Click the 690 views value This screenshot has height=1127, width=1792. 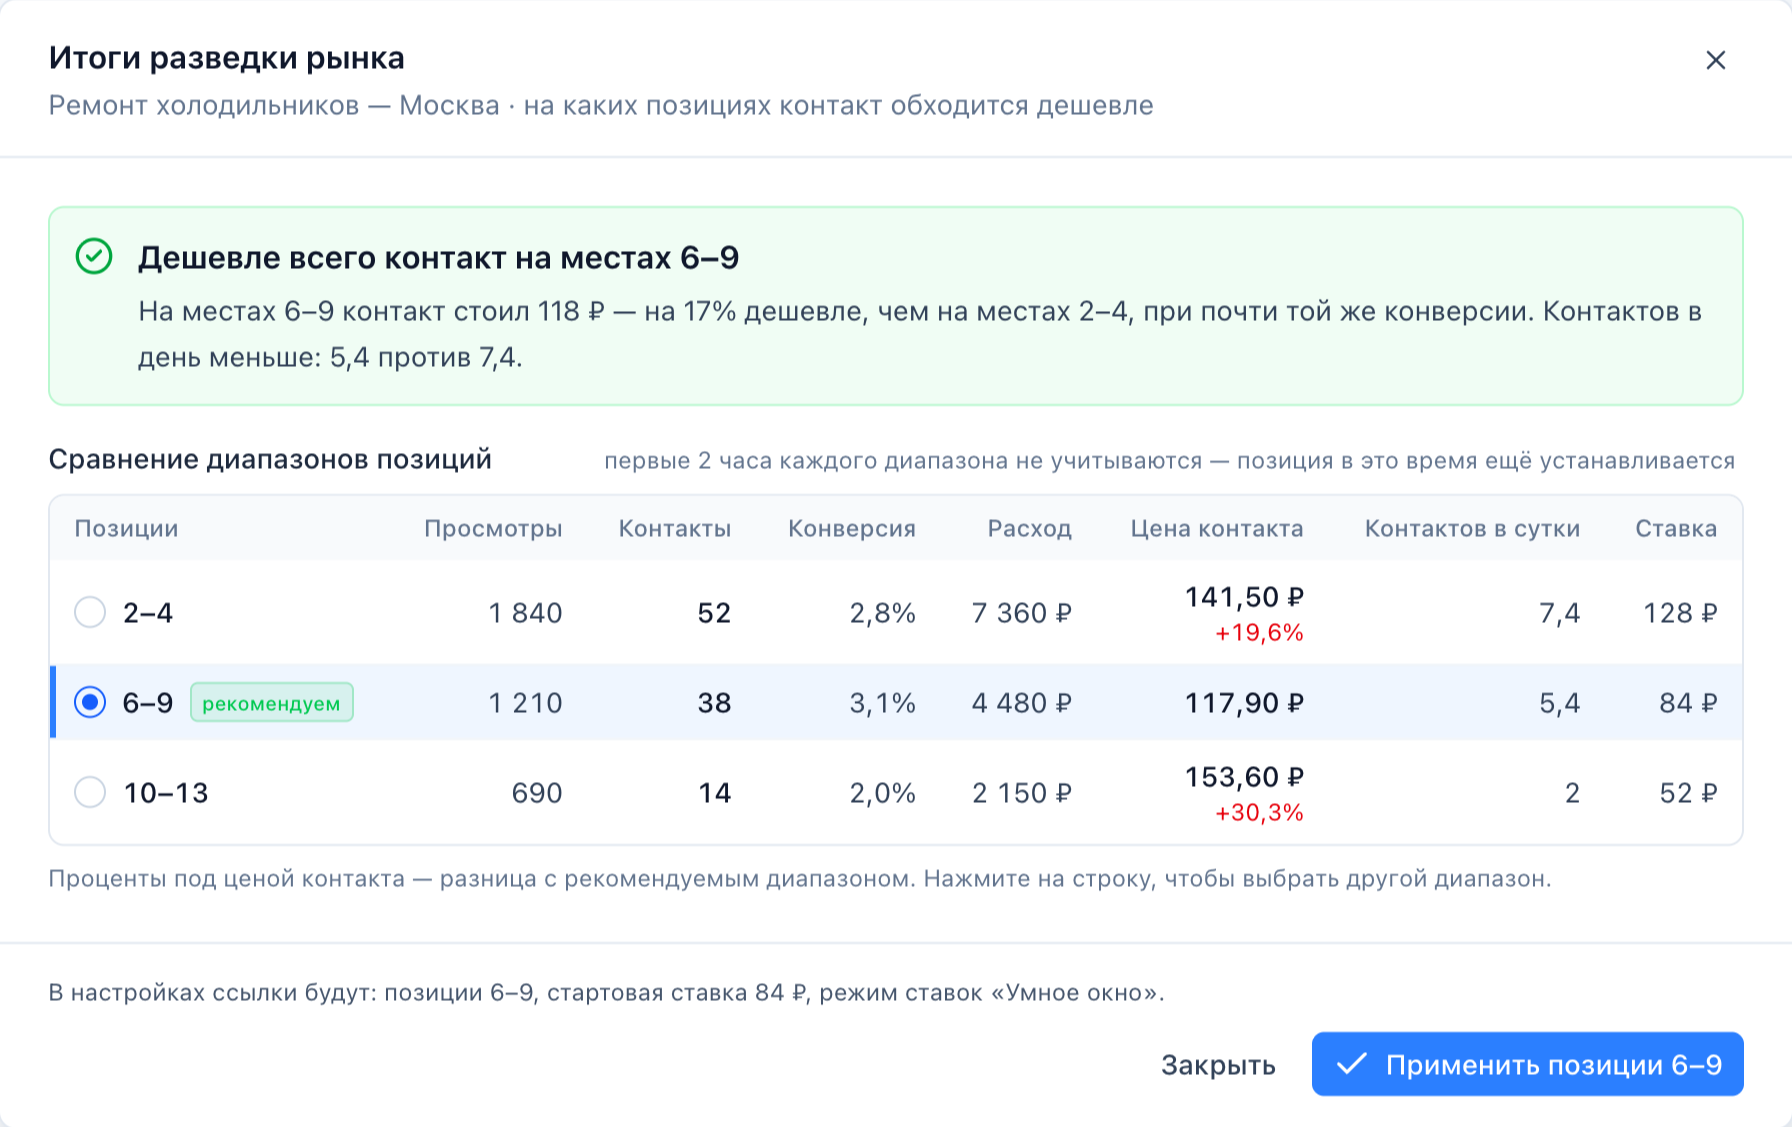(x=537, y=793)
